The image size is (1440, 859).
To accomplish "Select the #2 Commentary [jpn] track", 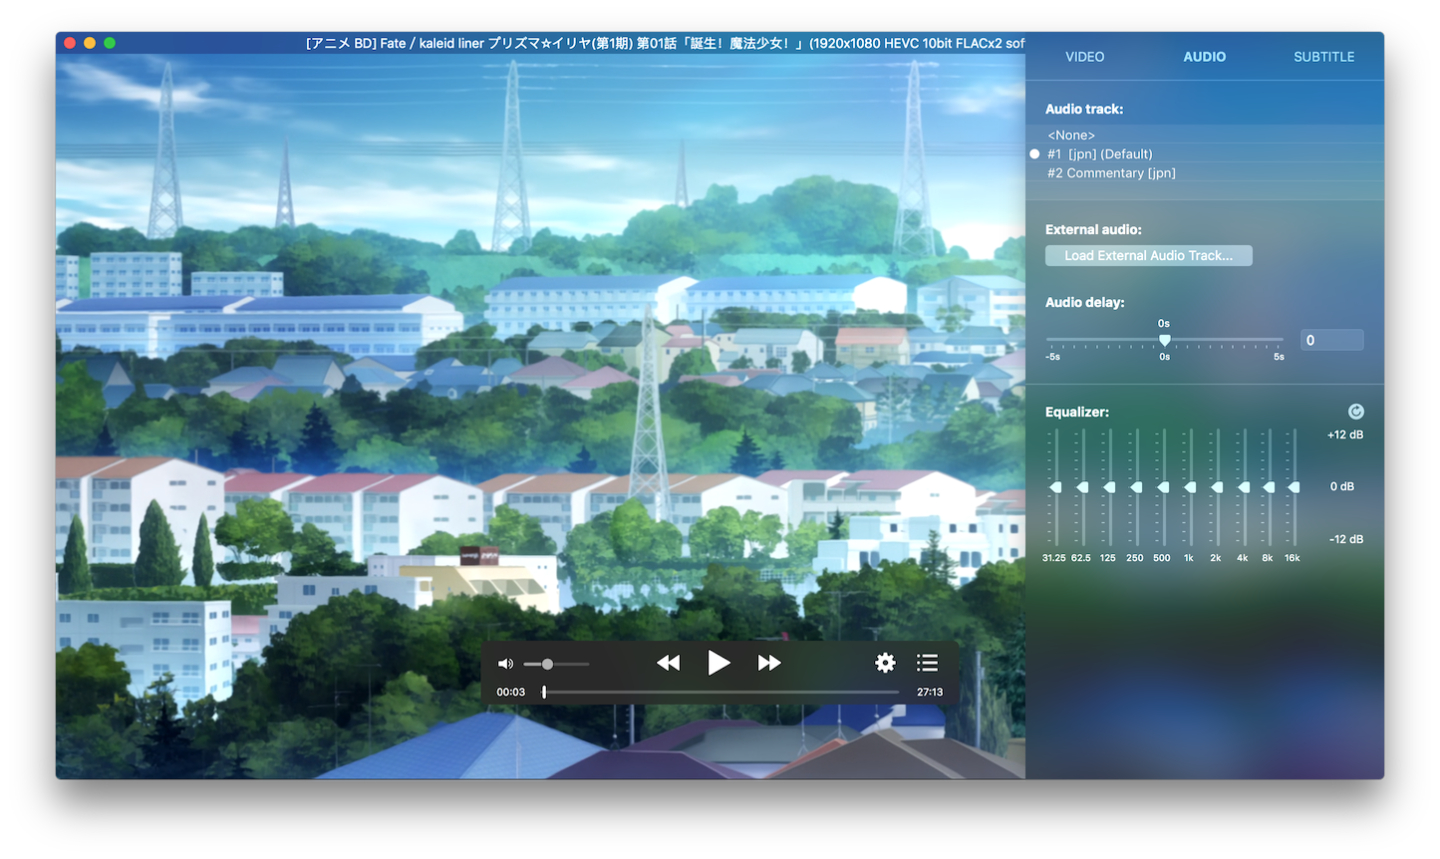I will pyautogui.click(x=1111, y=173).
